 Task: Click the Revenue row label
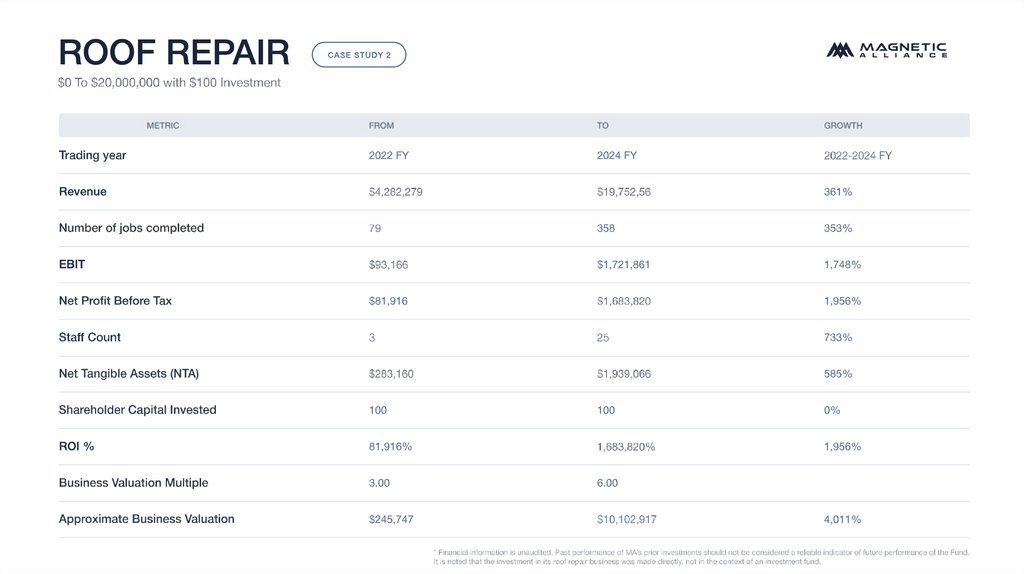point(83,192)
